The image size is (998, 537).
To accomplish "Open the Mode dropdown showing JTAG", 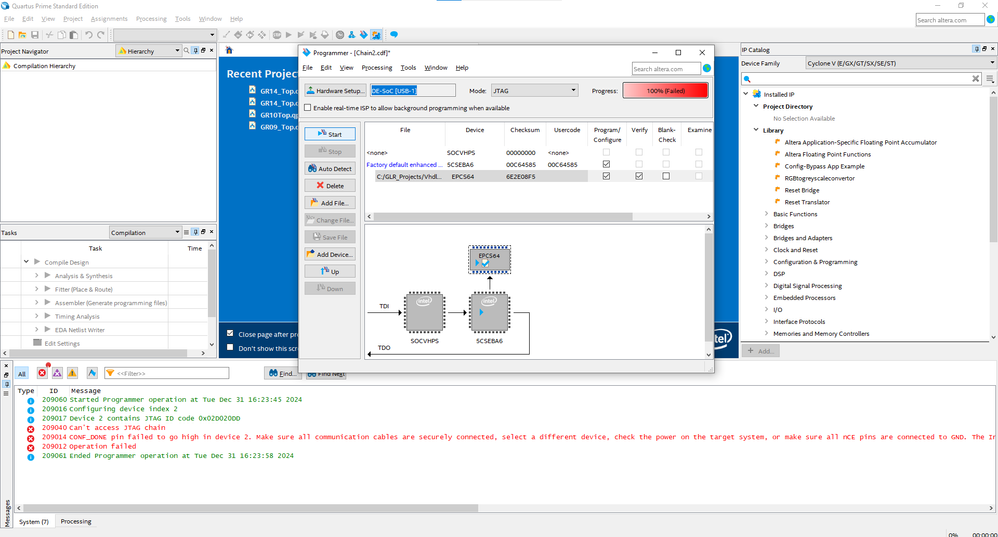I will click(x=534, y=90).
